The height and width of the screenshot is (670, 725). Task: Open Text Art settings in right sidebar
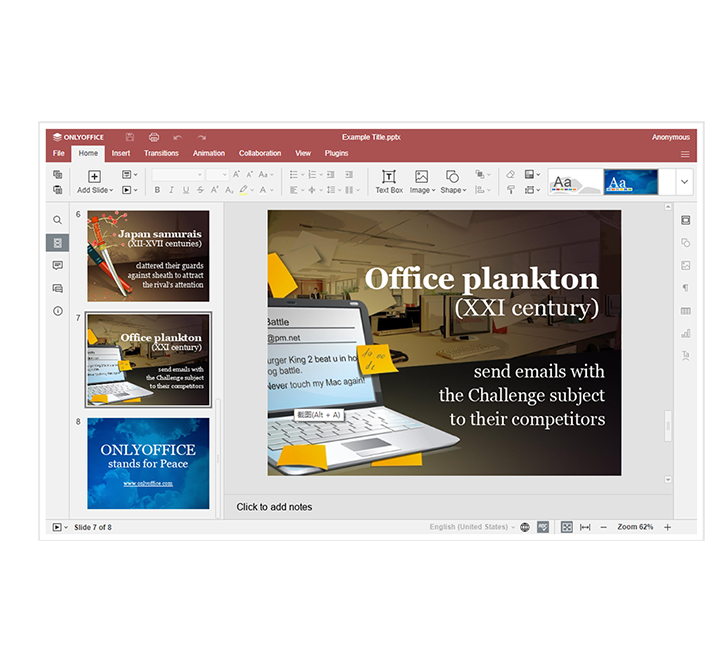pyautogui.click(x=686, y=356)
